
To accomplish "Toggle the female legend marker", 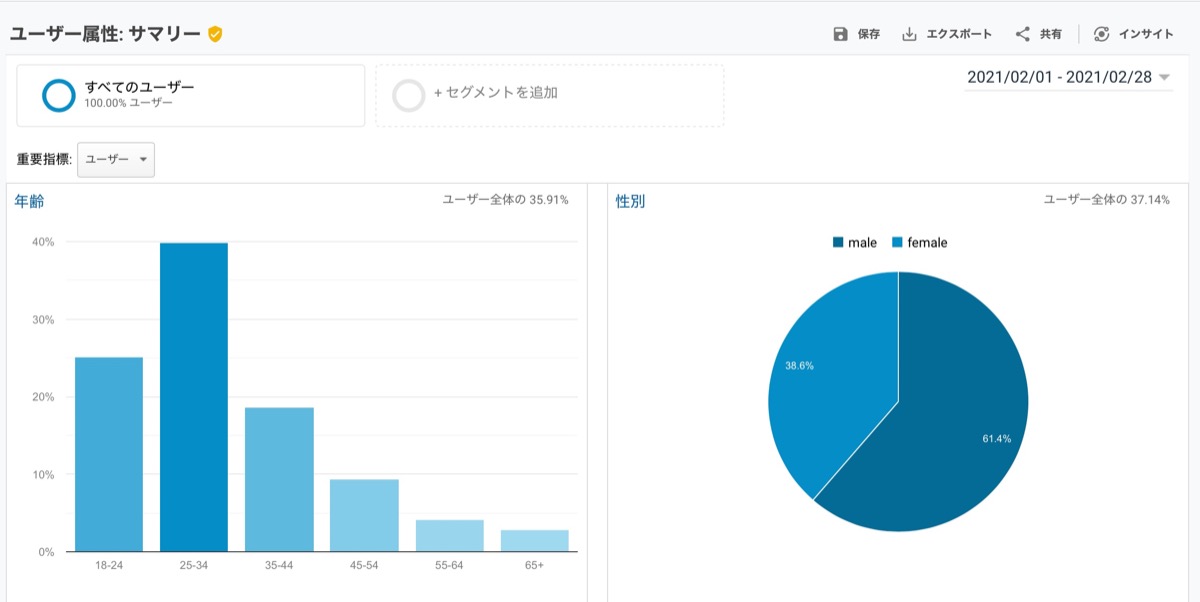I will coord(897,243).
